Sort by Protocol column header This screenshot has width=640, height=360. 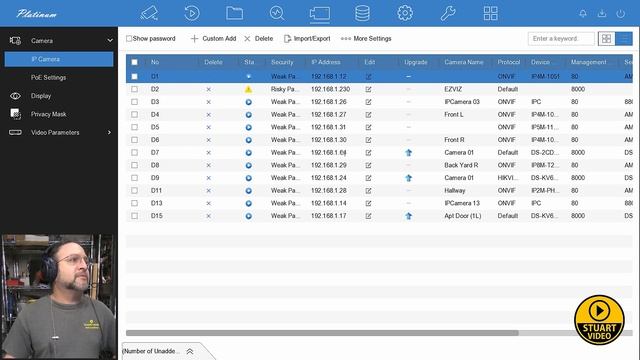pos(509,62)
